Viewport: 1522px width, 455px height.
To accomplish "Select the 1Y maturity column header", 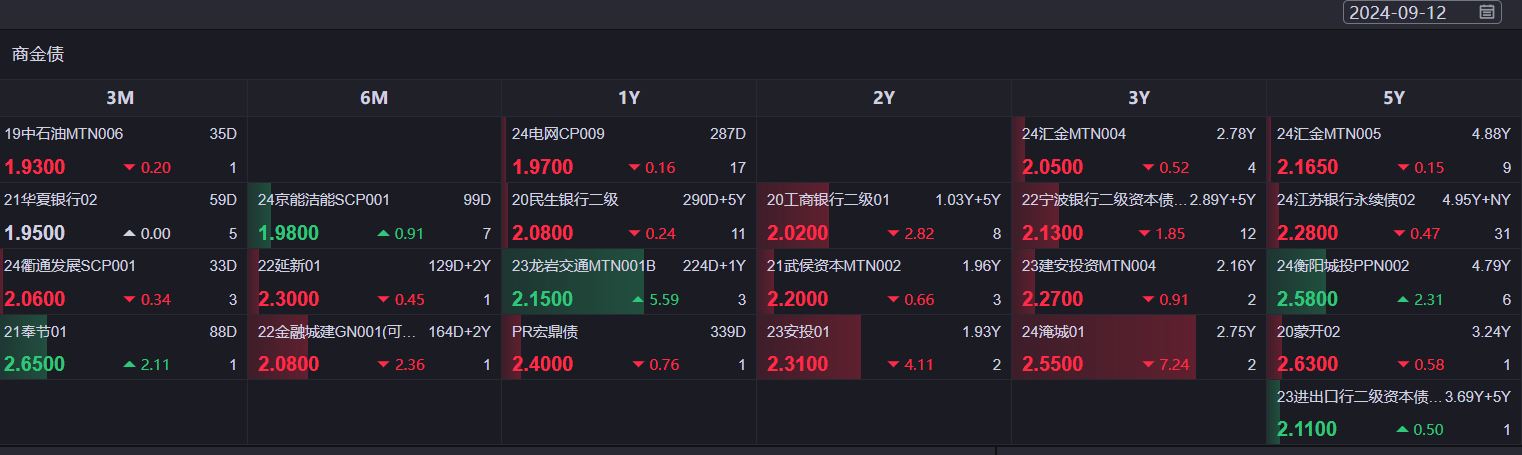I will (x=629, y=98).
